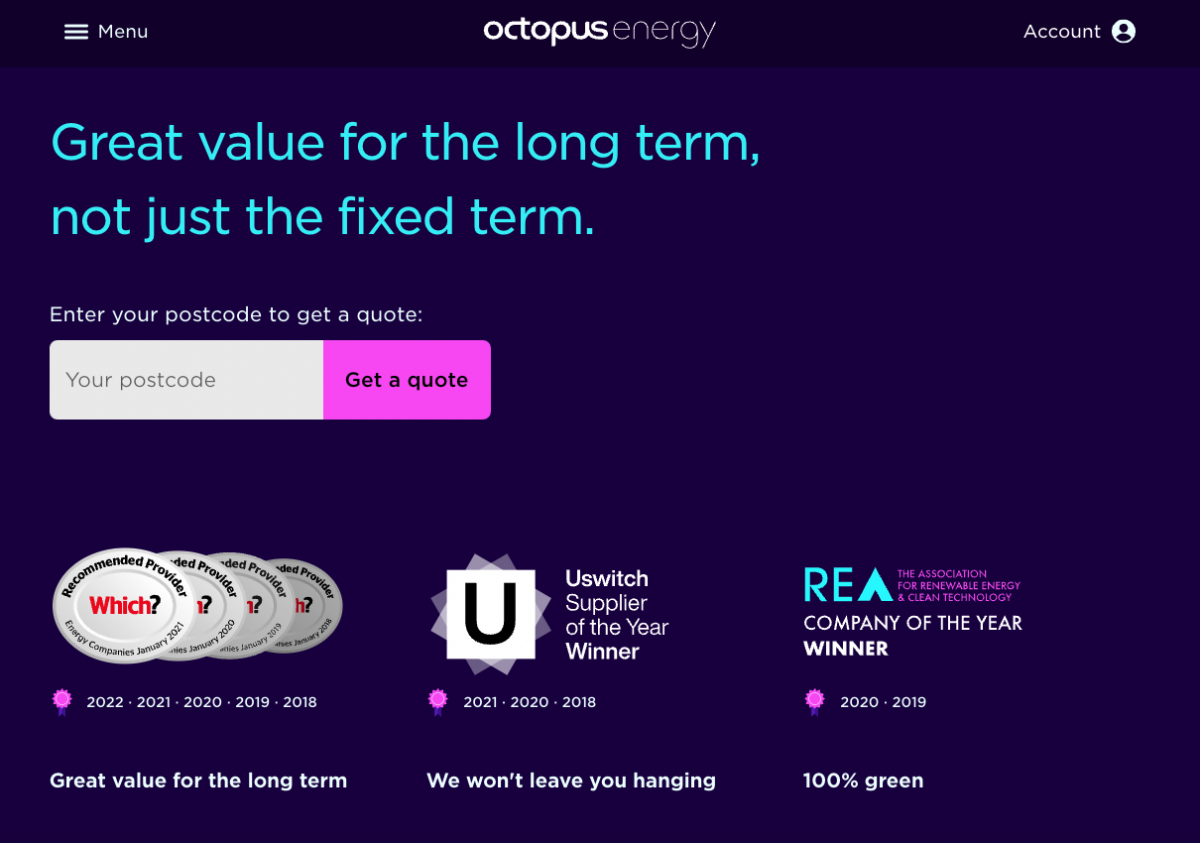Viewport: 1200px width, 843px height.
Task: Click the 2022 year in the Which? awards
Action: point(107,702)
